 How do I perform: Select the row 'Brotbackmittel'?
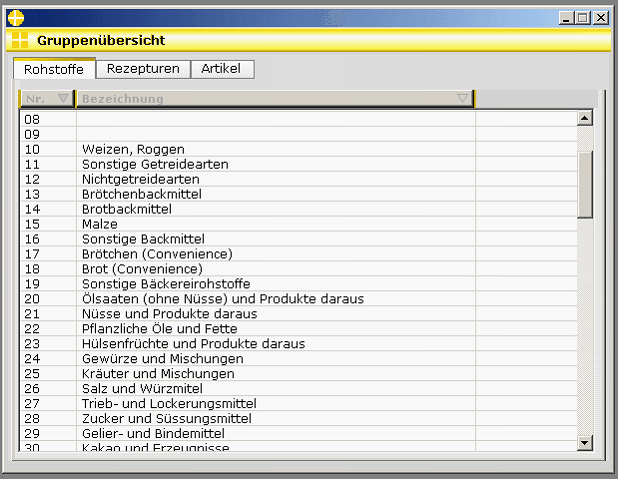click(x=299, y=209)
